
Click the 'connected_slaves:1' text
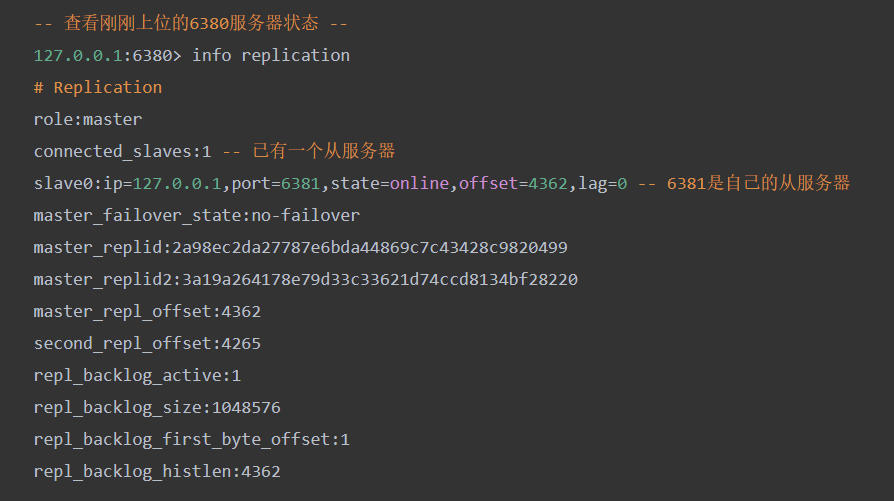[x=123, y=151]
